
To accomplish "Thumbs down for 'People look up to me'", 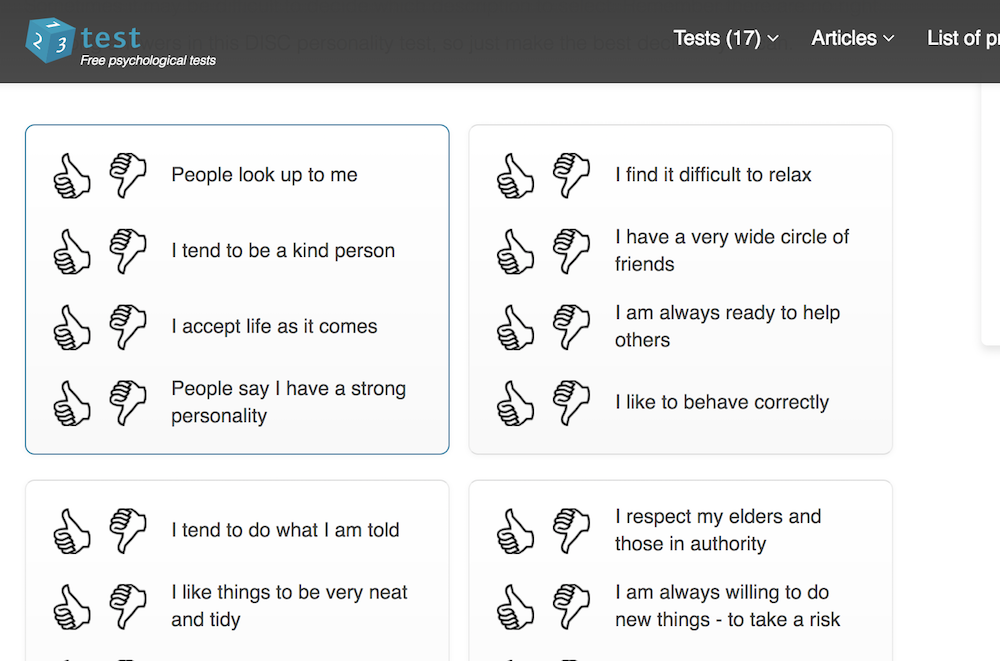I will 128,175.
